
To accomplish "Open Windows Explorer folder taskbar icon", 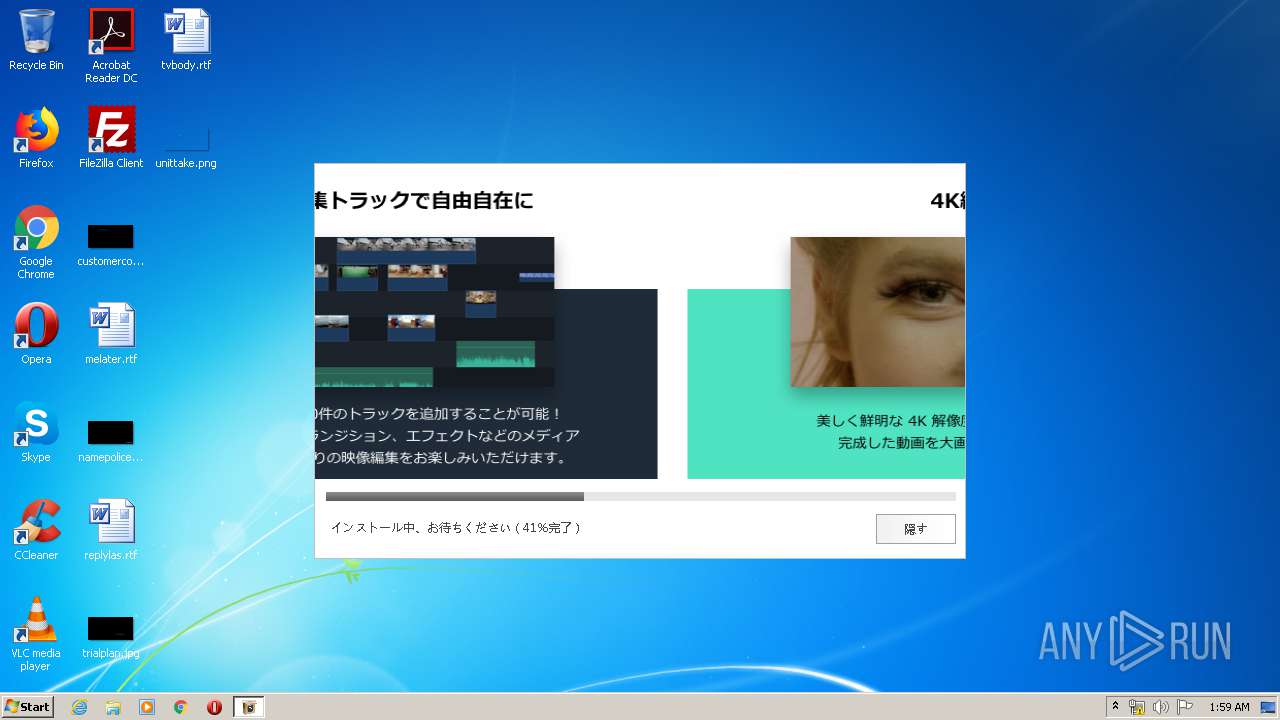I will point(113,707).
